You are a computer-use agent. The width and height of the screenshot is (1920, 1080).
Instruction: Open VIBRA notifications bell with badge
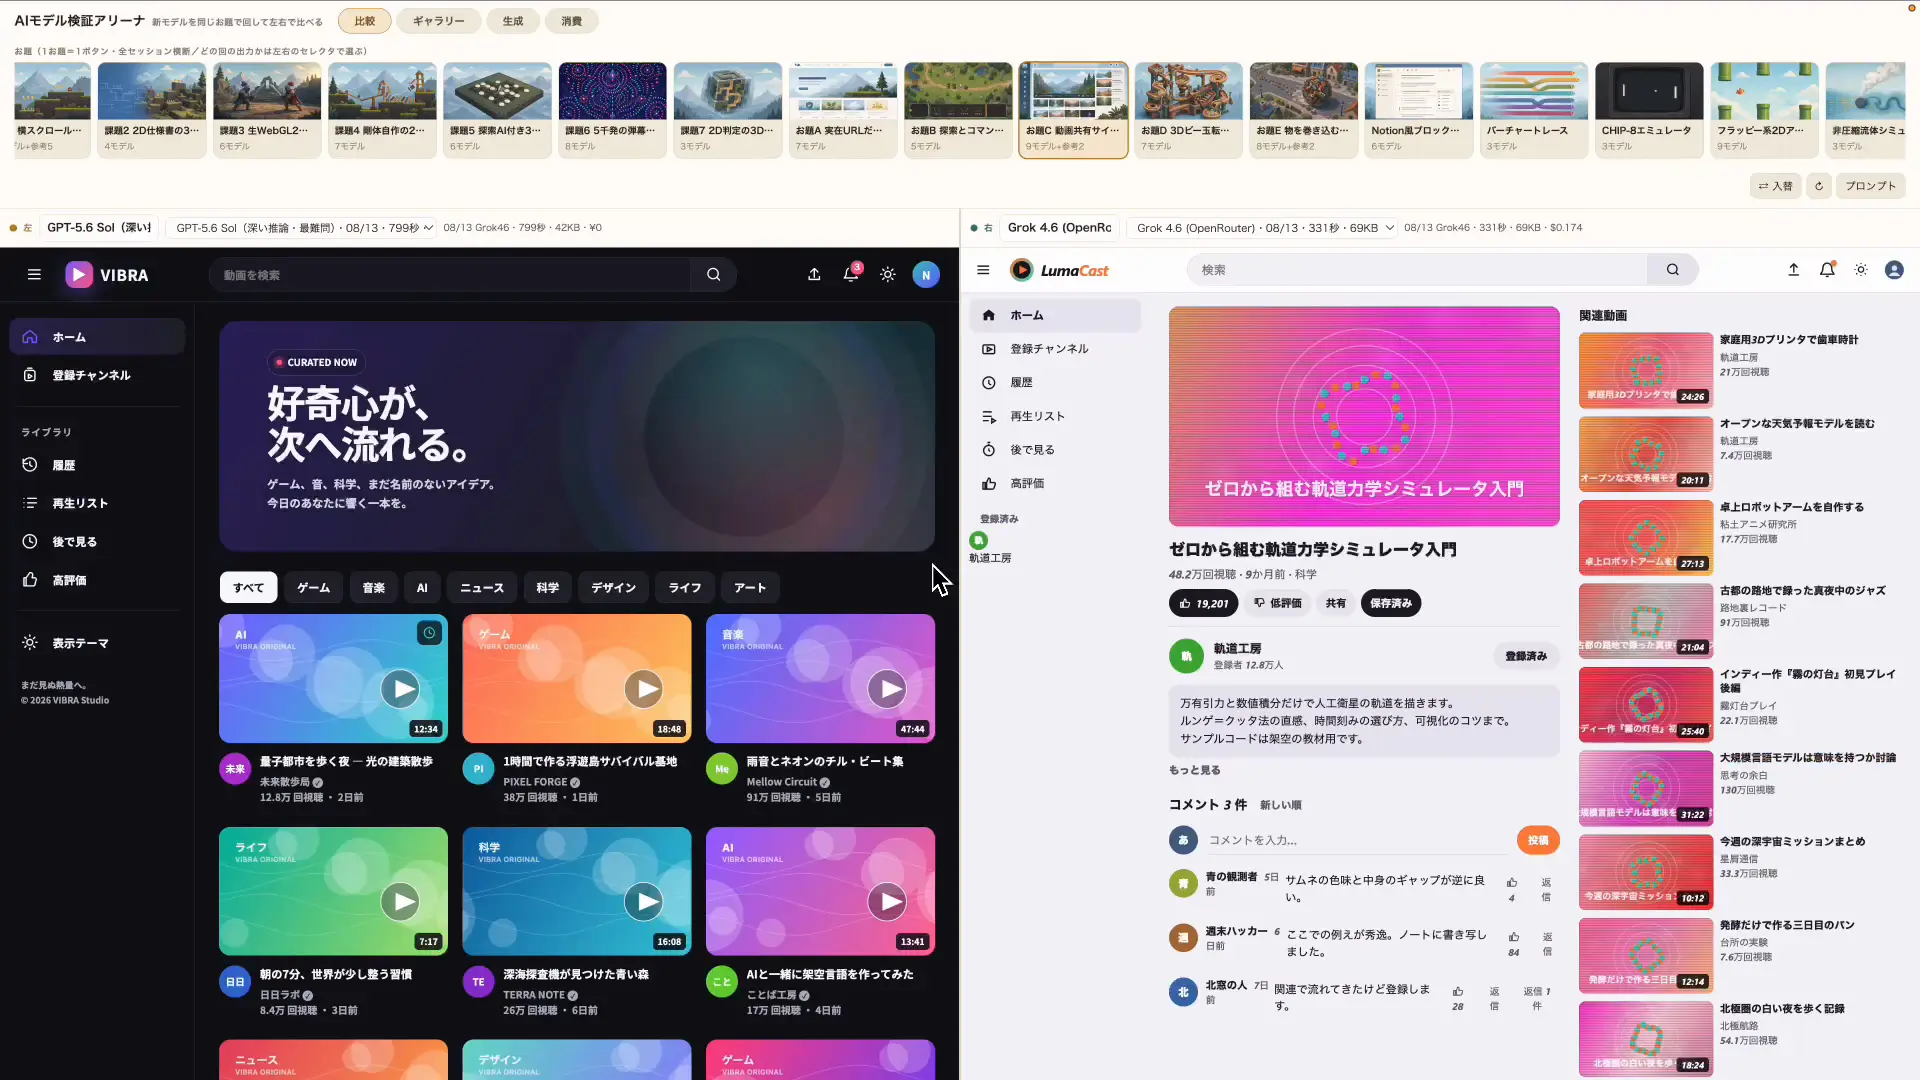pyautogui.click(x=851, y=273)
